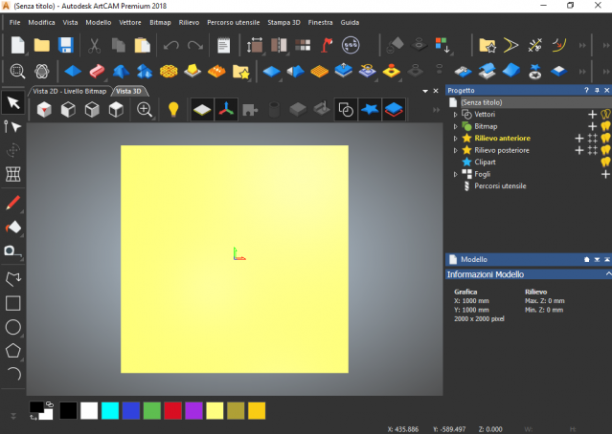The width and height of the screenshot is (612, 434).
Task: Pick the cyan color swatch
Action: (x=110, y=411)
